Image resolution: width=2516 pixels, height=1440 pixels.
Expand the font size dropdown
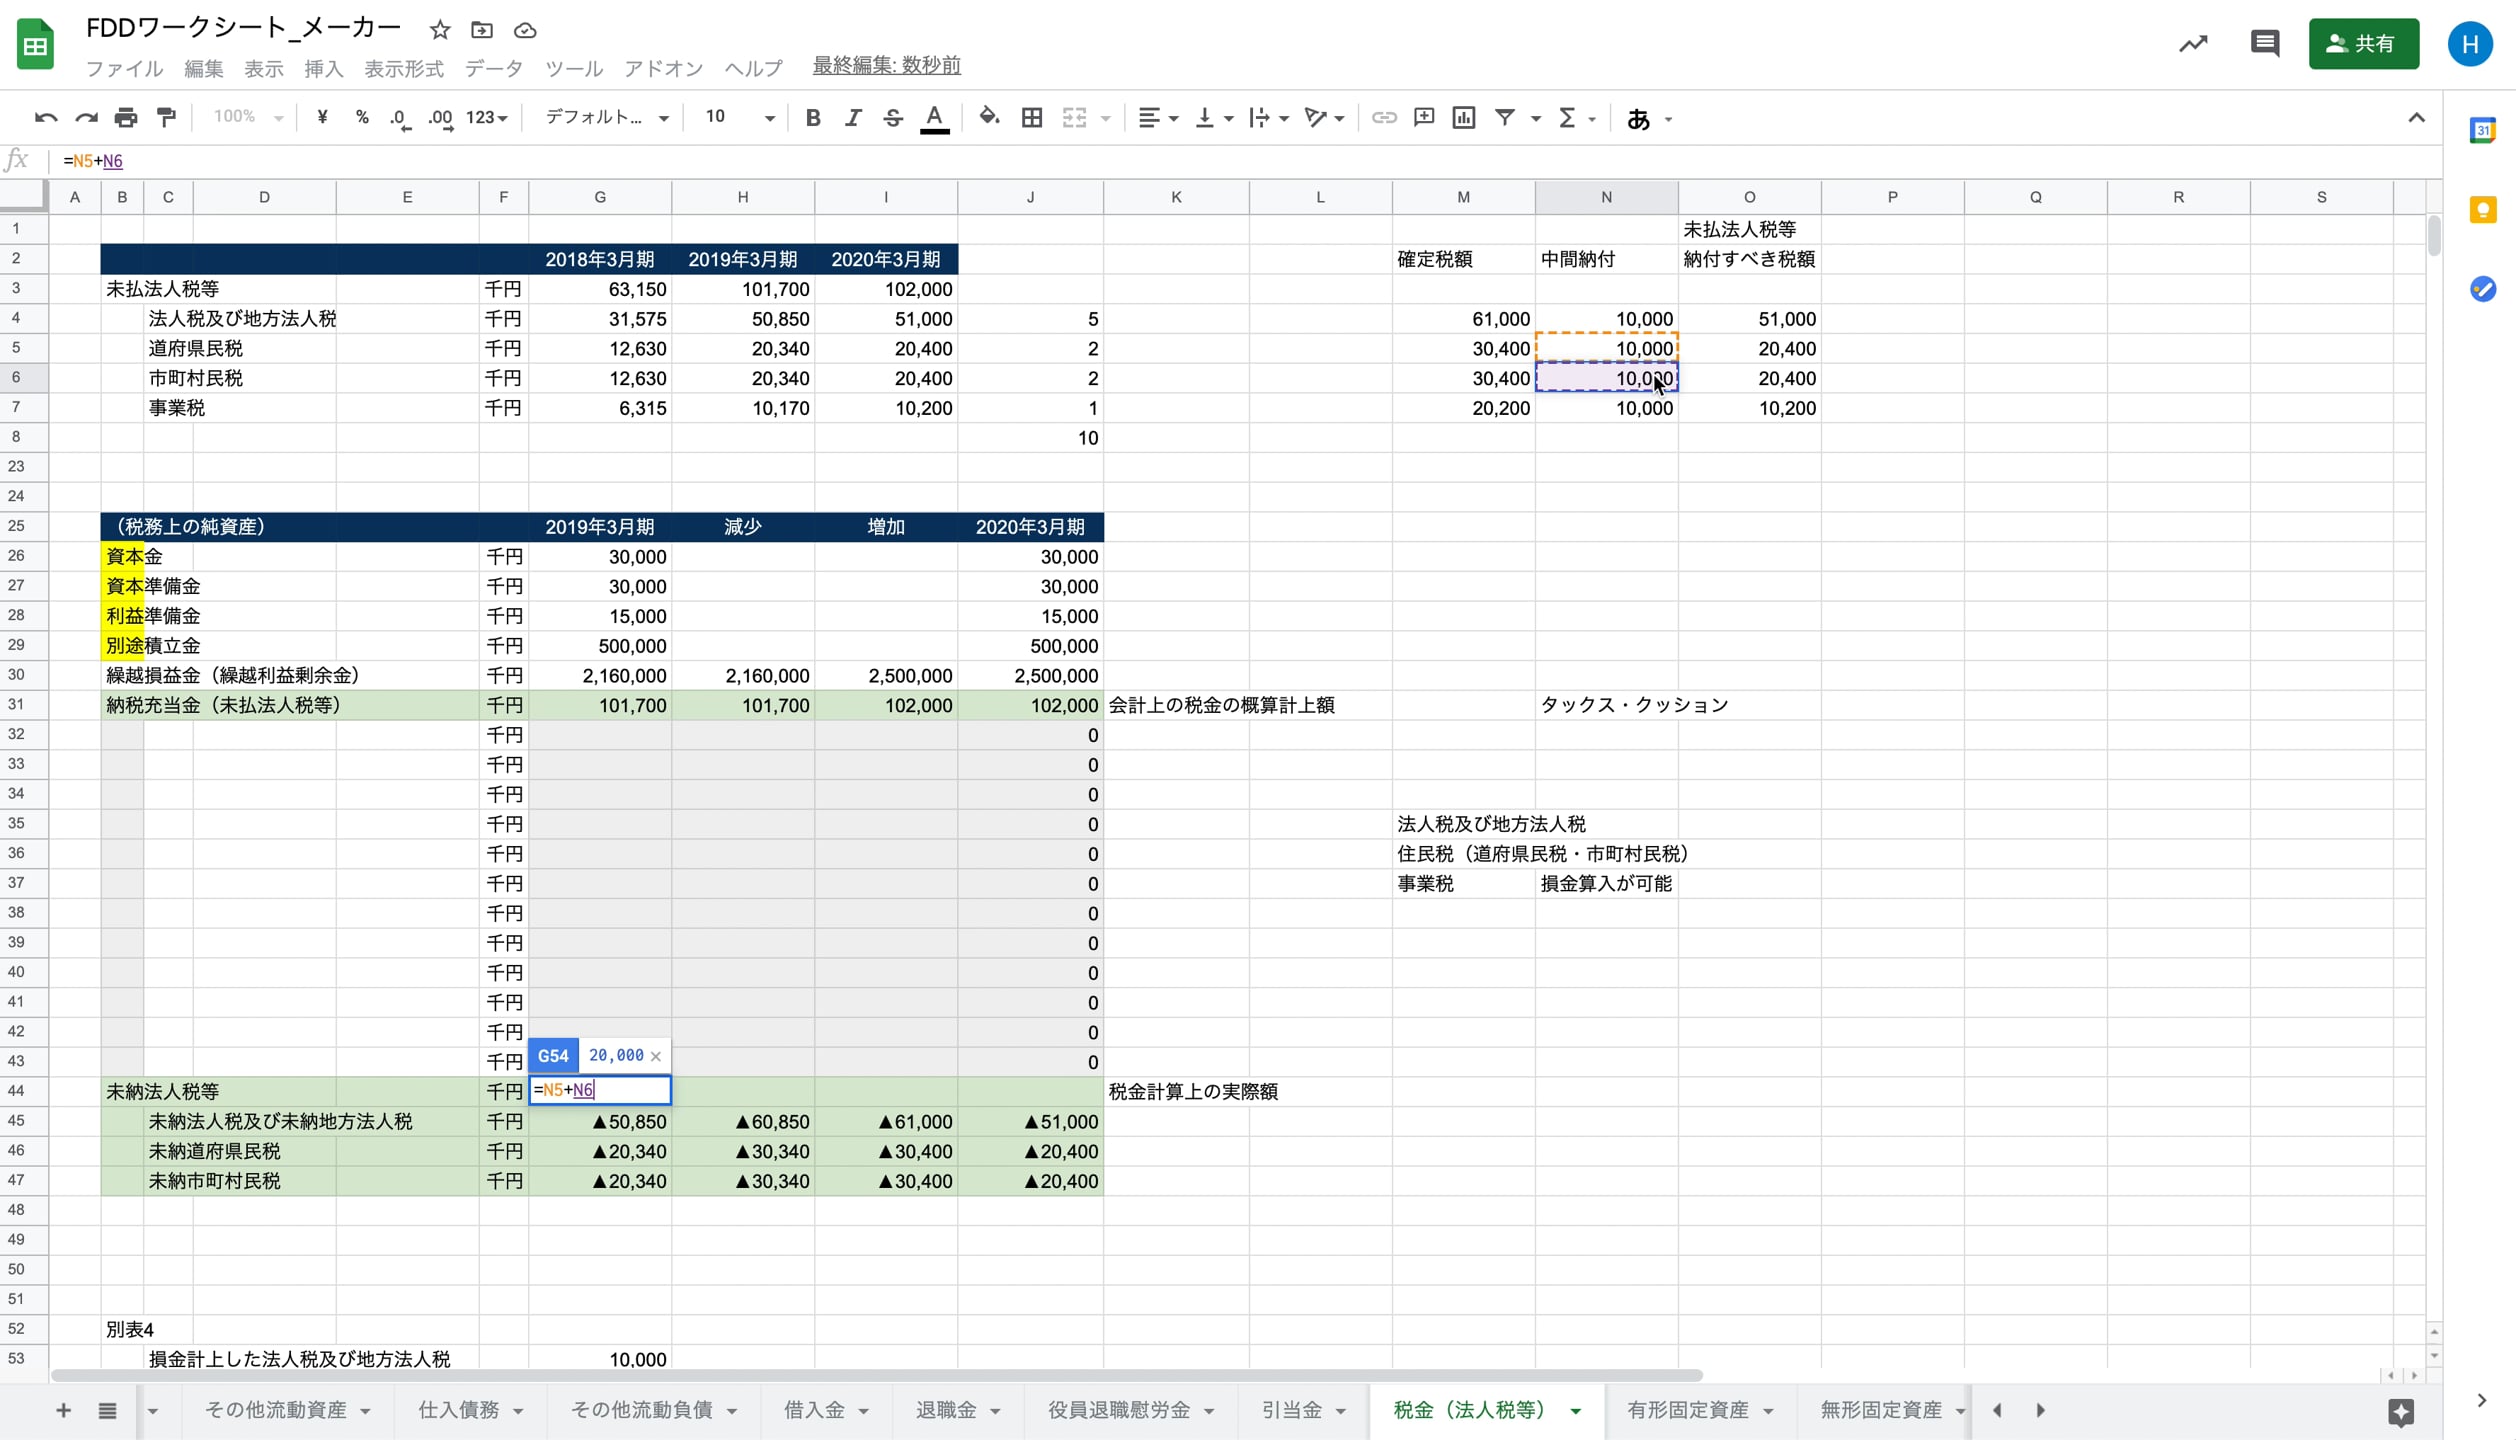[768, 117]
